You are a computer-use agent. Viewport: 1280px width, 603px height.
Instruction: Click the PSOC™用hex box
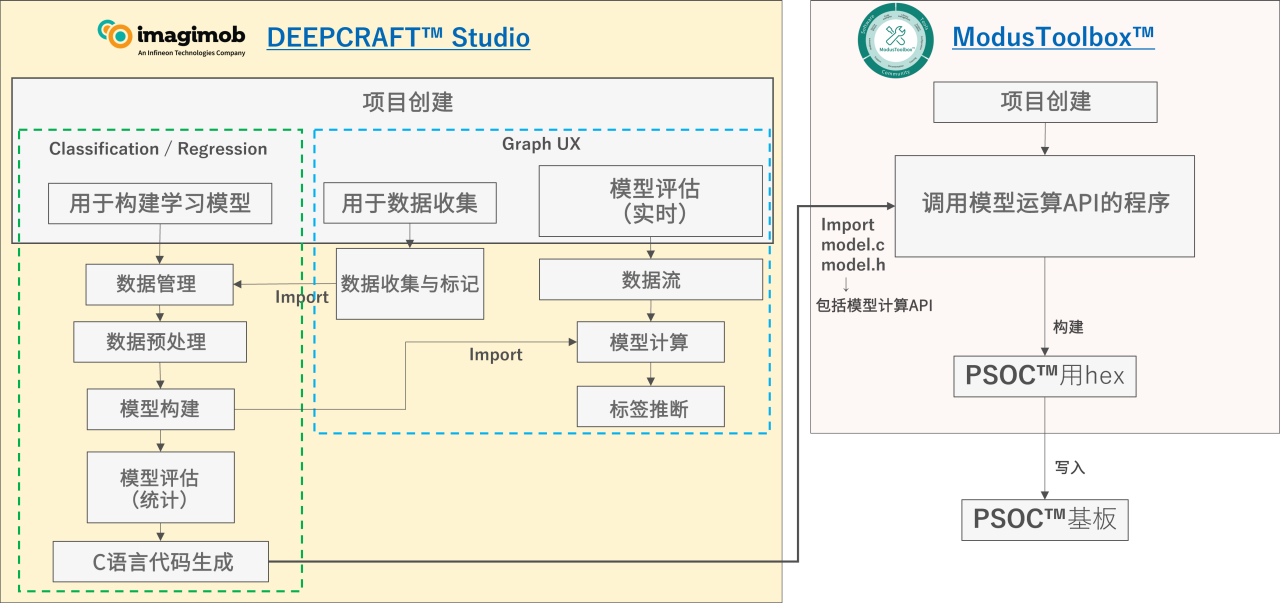tap(1045, 375)
